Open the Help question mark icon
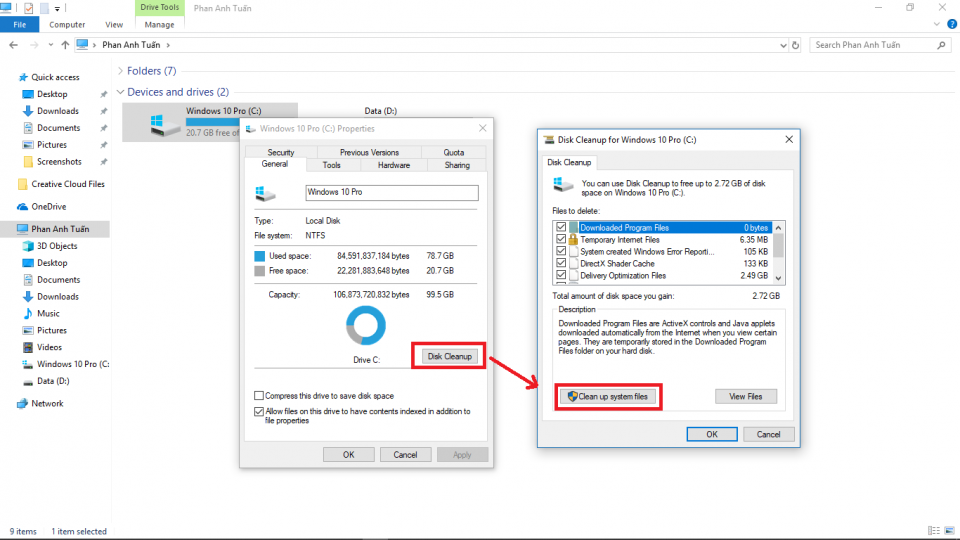The width and height of the screenshot is (960, 540). click(952, 24)
